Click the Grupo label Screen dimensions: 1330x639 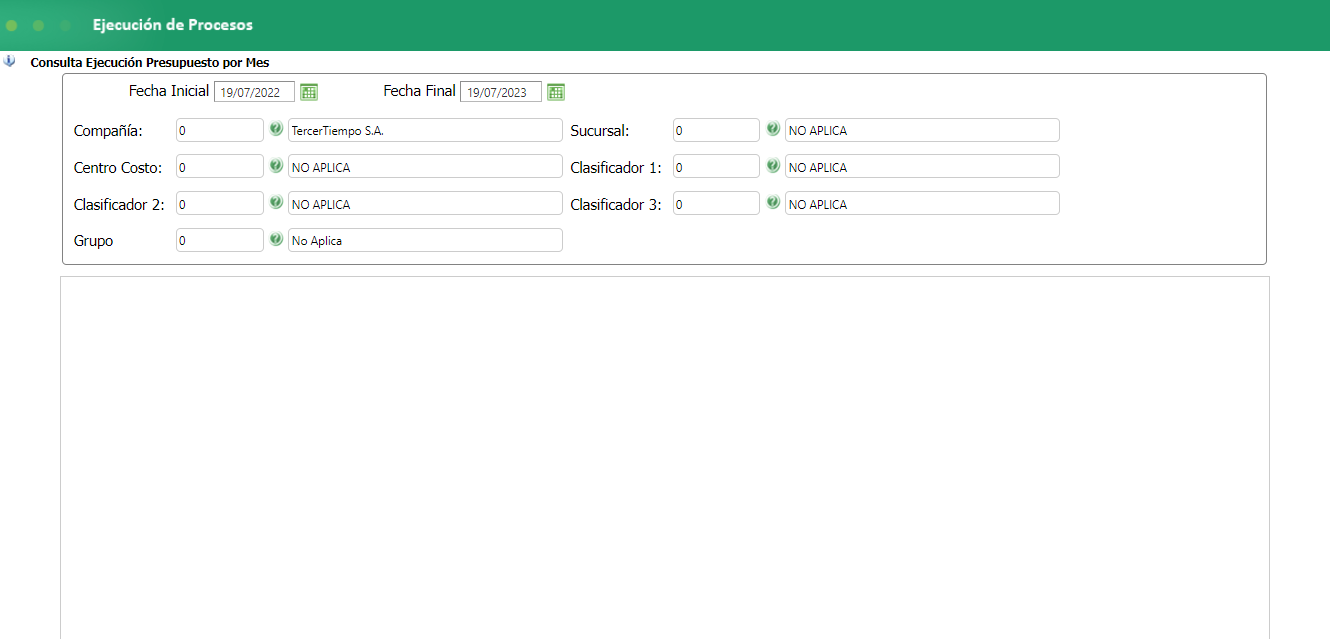point(94,241)
